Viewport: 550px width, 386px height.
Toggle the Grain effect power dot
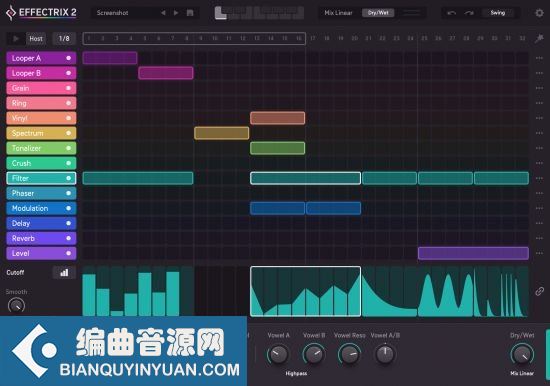[69, 88]
